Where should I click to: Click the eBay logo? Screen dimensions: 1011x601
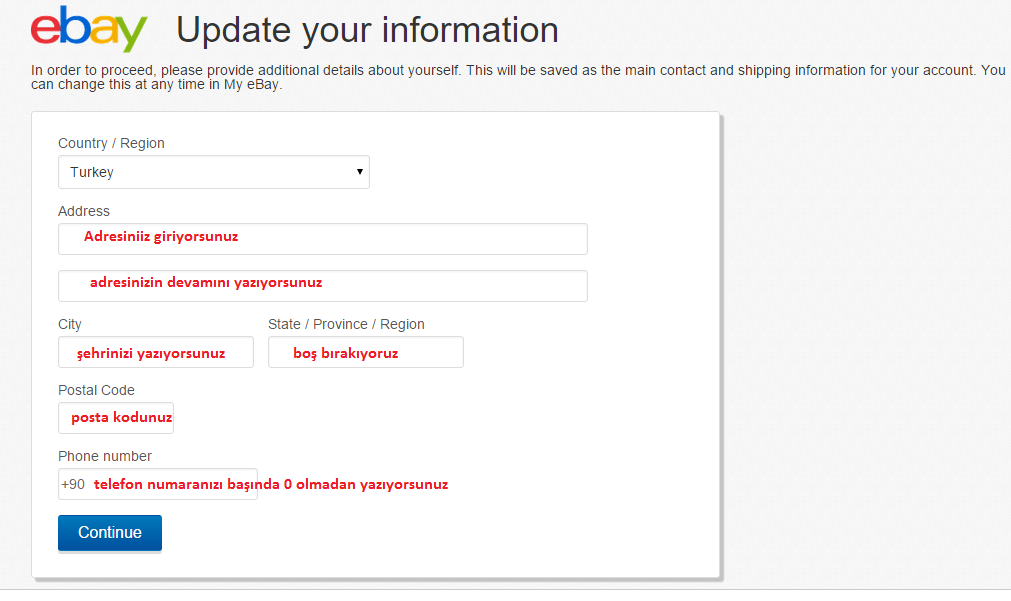pos(89,28)
